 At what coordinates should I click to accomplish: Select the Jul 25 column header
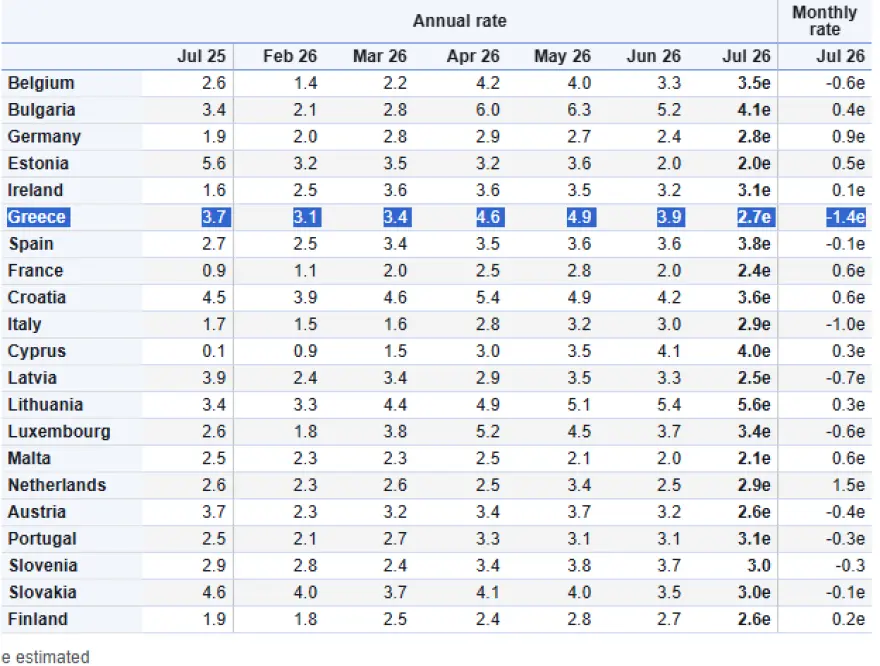[201, 56]
